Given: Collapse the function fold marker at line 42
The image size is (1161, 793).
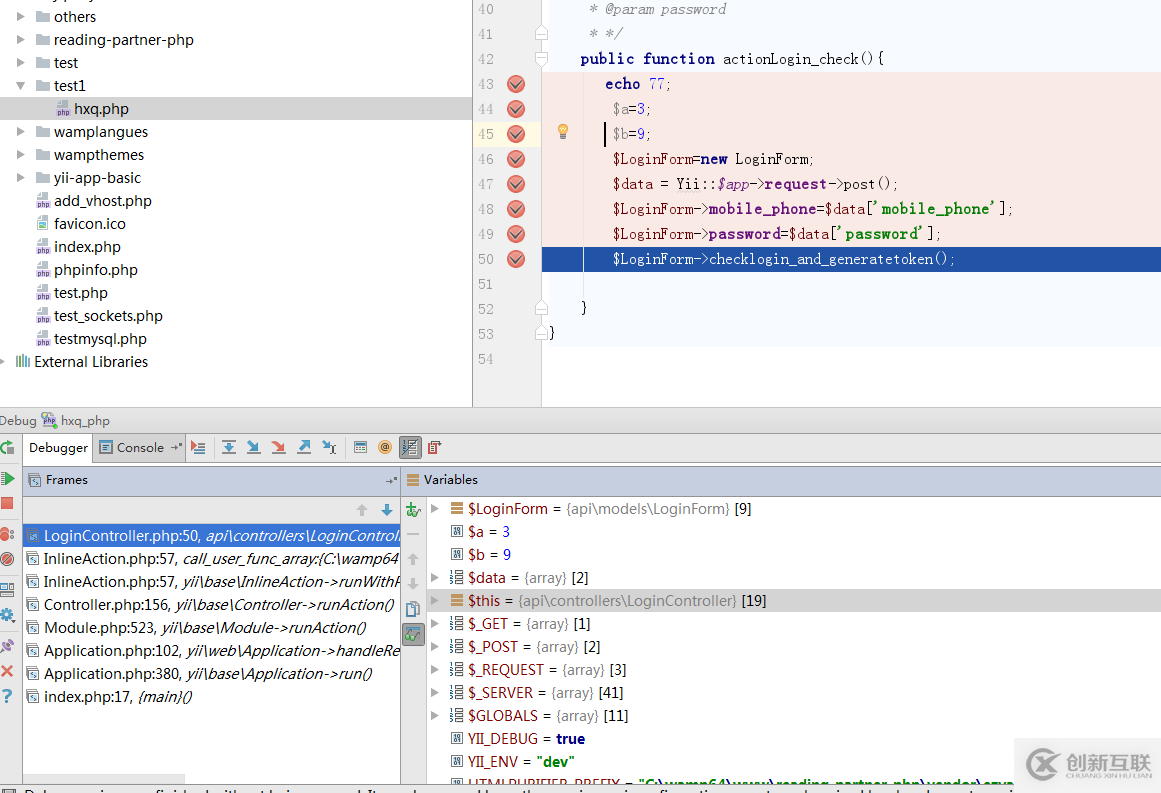Looking at the screenshot, I should tap(541, 59).
